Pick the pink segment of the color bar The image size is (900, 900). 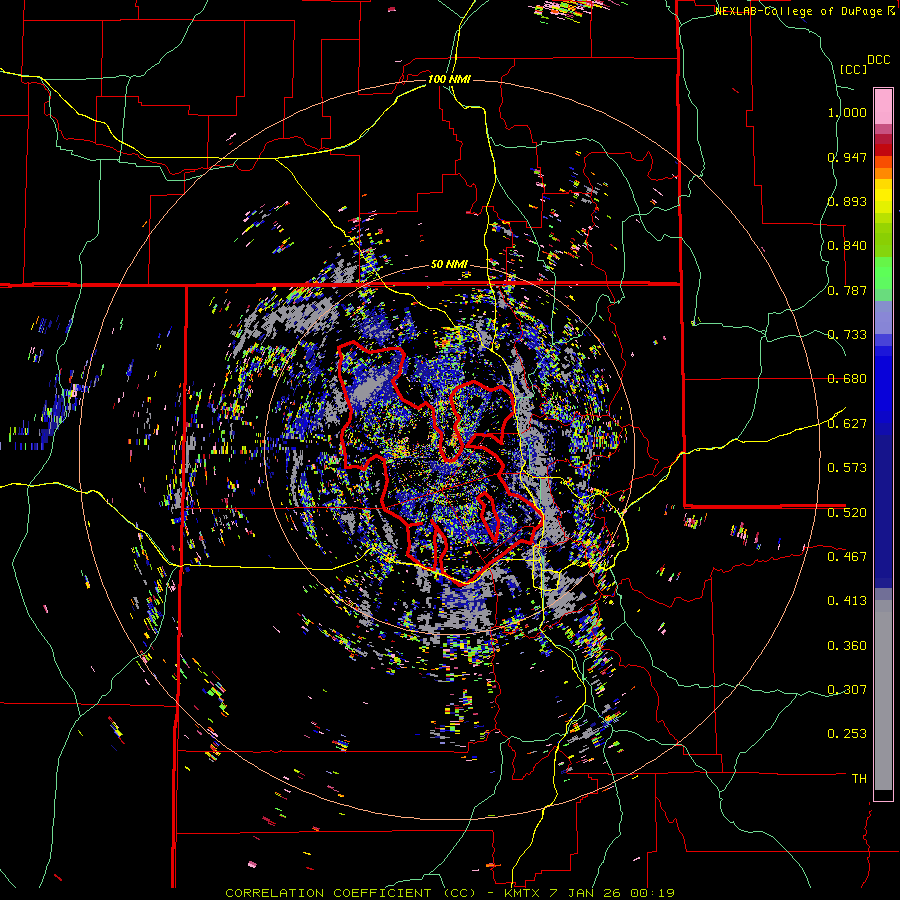point(883,106)
